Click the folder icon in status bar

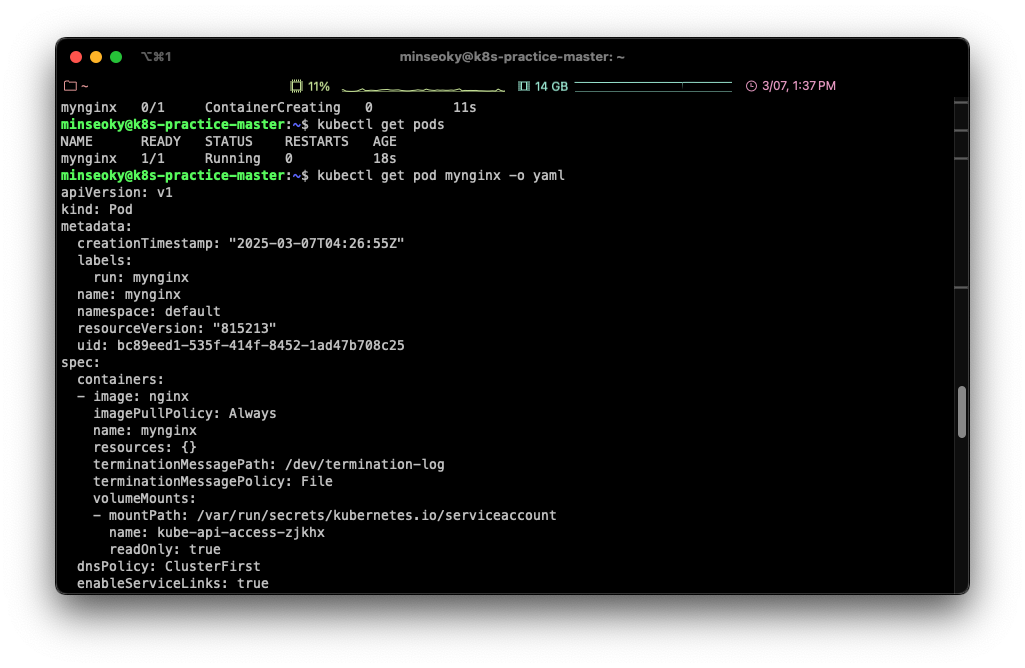click(70, 86)
